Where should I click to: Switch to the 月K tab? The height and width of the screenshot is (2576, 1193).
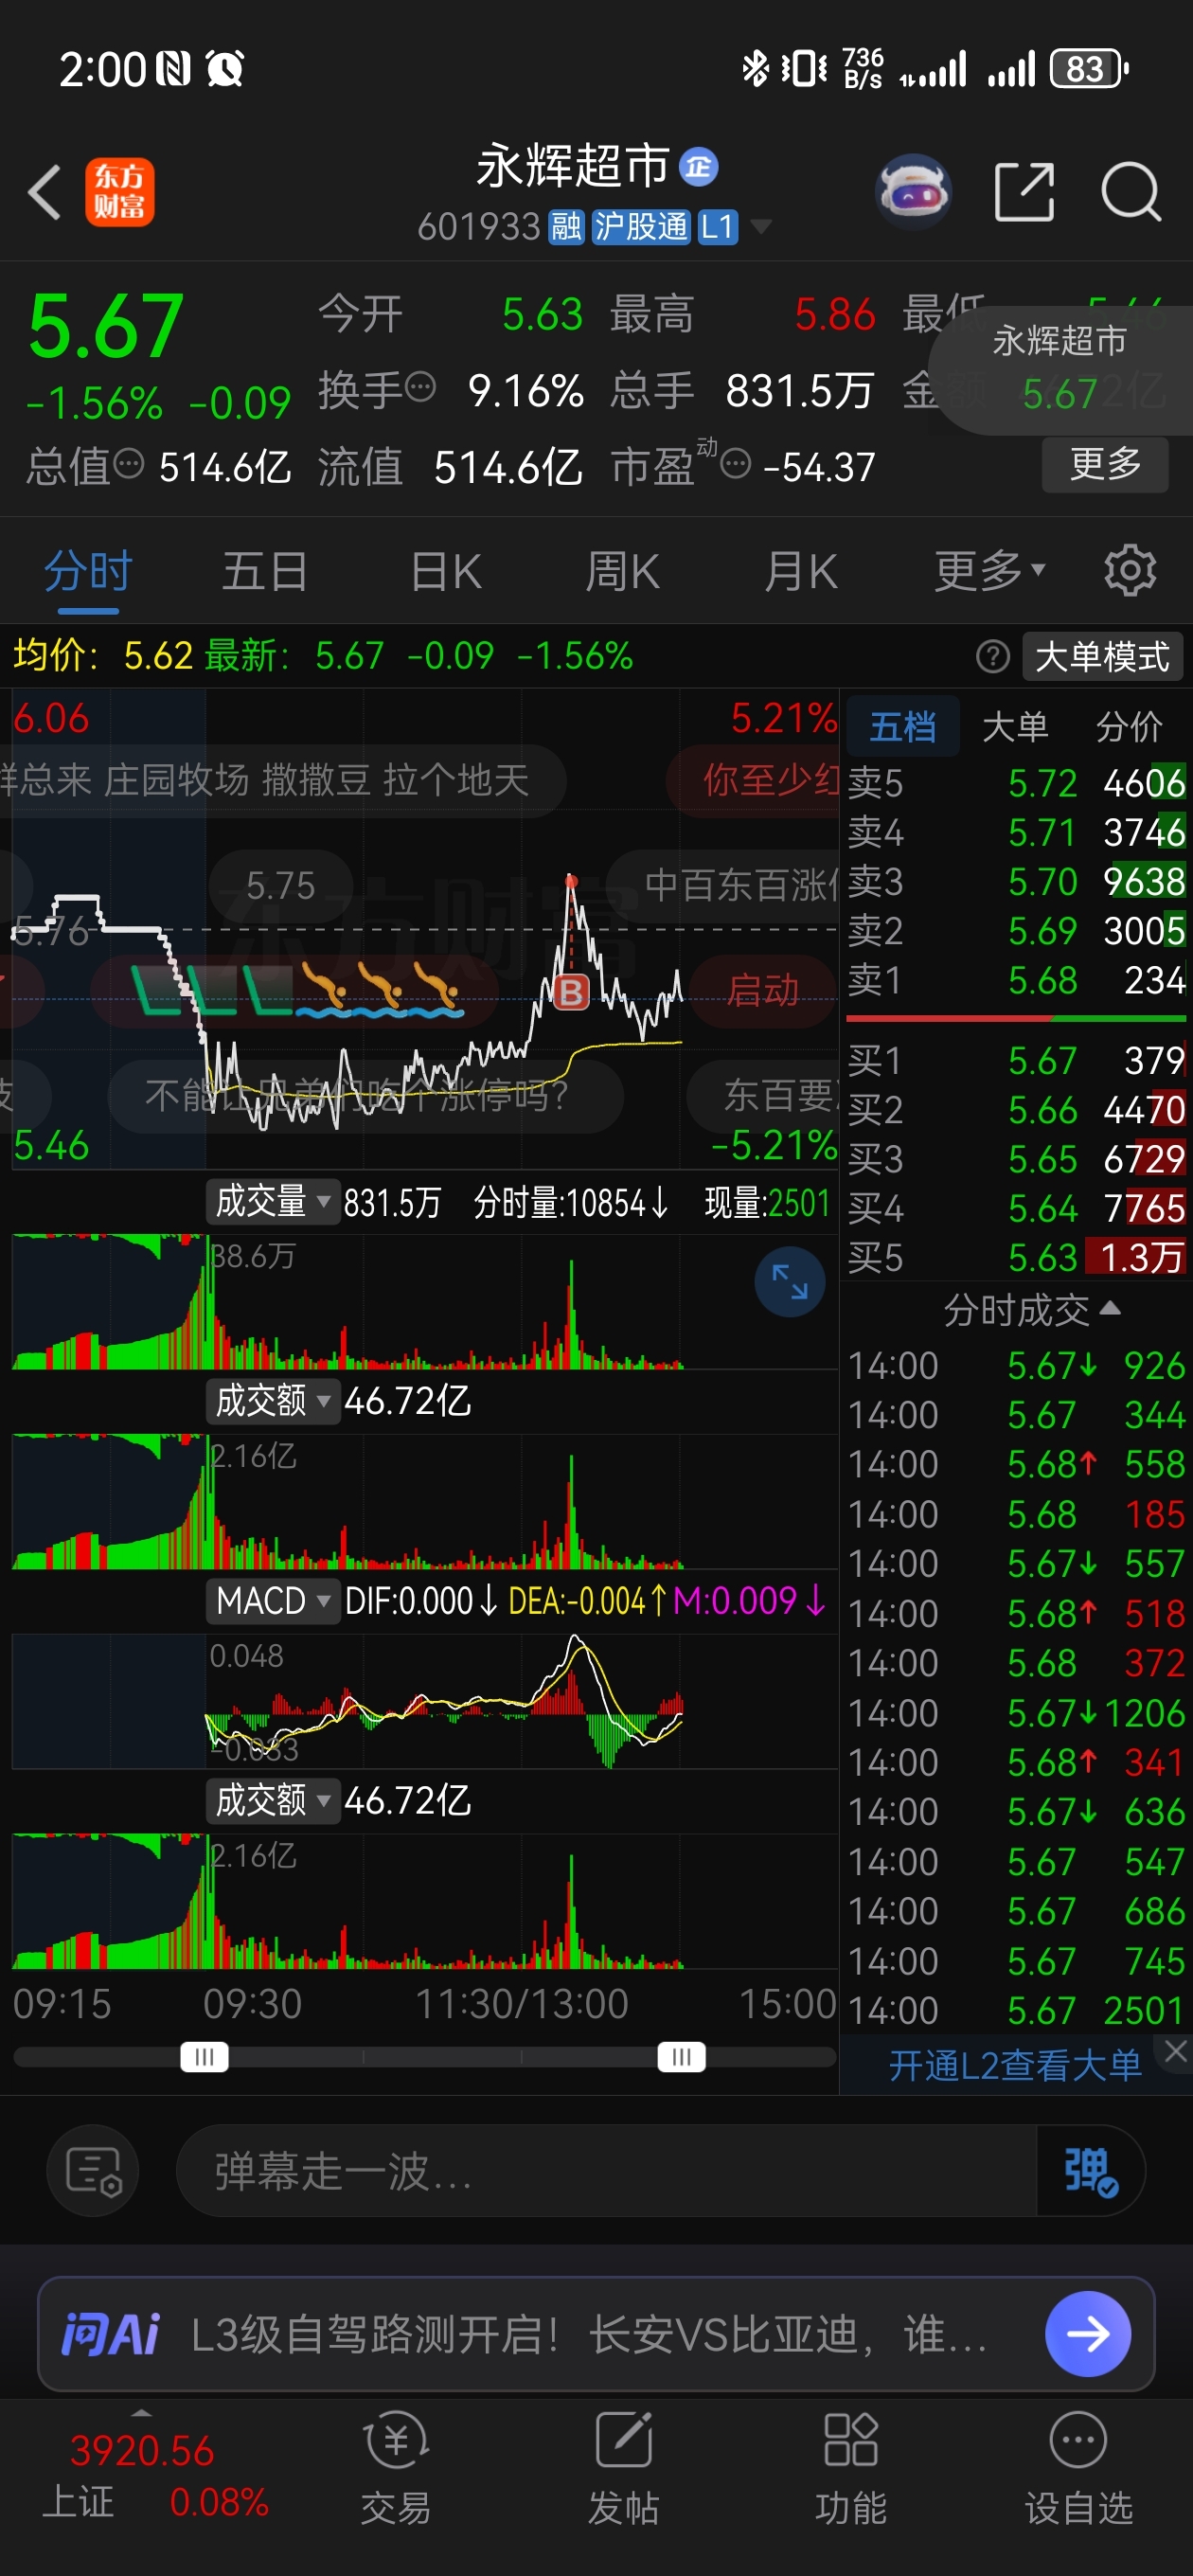click(800, 571)
